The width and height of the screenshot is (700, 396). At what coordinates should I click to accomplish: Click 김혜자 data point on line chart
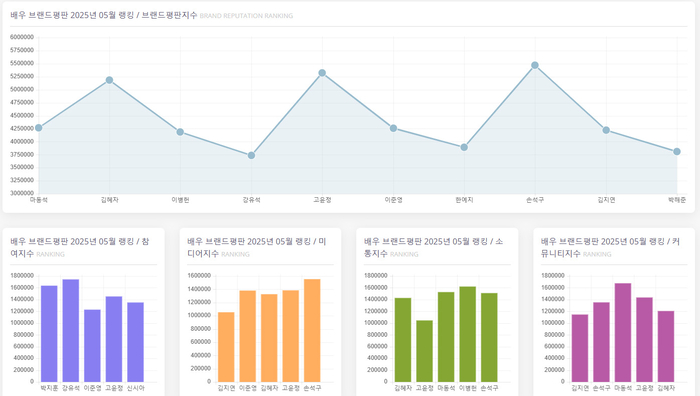(x=109, y=80)
